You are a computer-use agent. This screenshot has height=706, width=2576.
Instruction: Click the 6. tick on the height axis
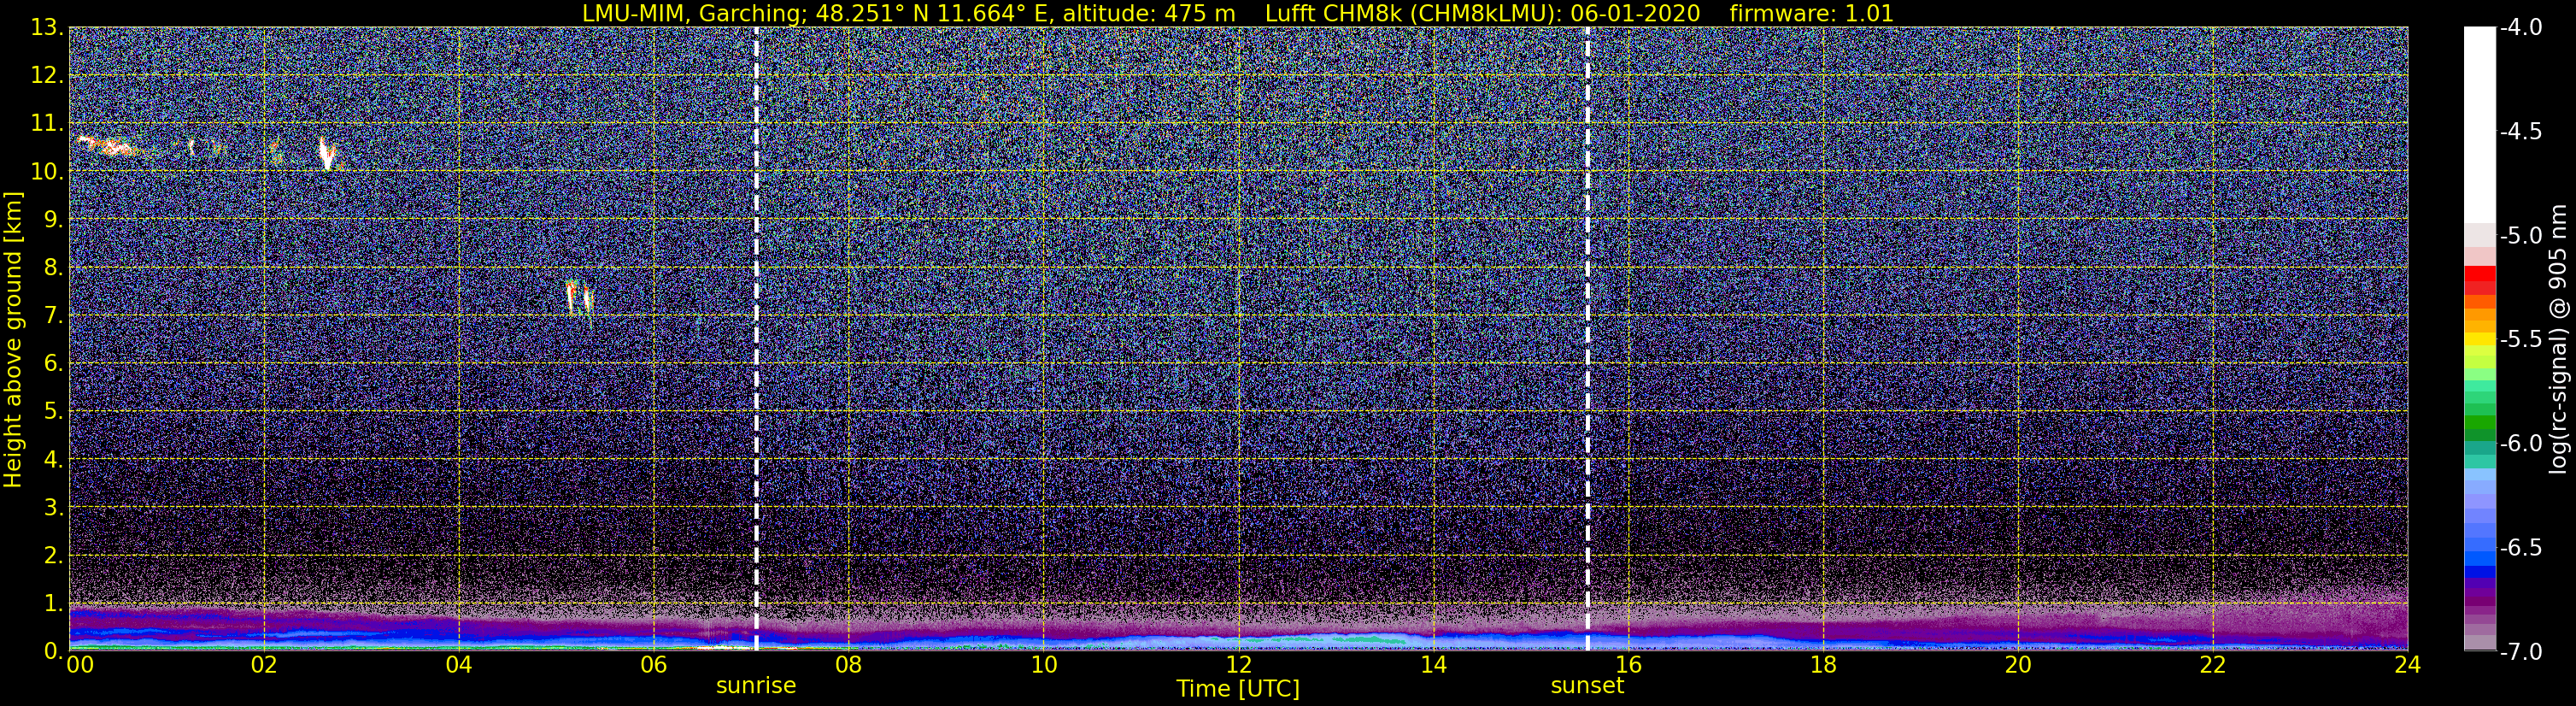(x=53, y=363)
